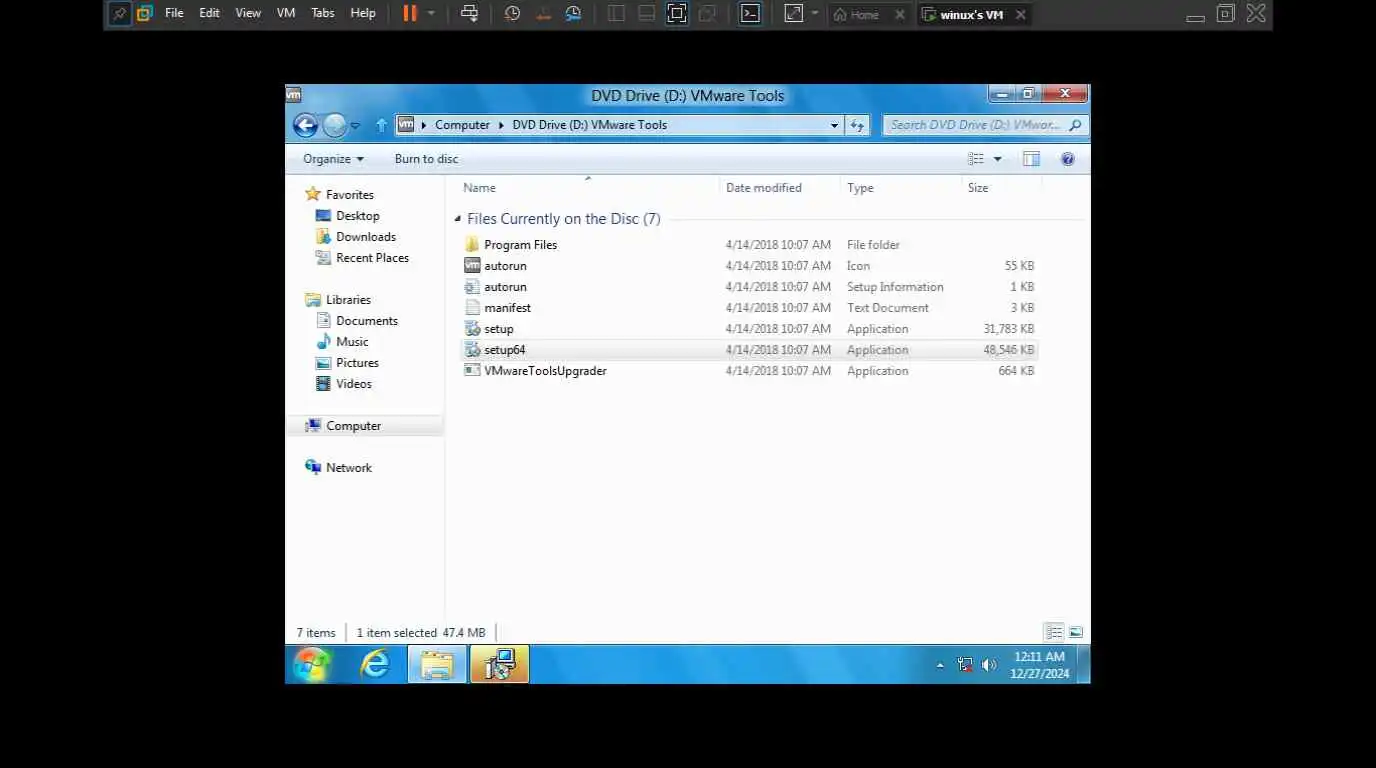1376x768 pixels.
Task: Open the File menu in VMware
Action: tap(174, 13)
